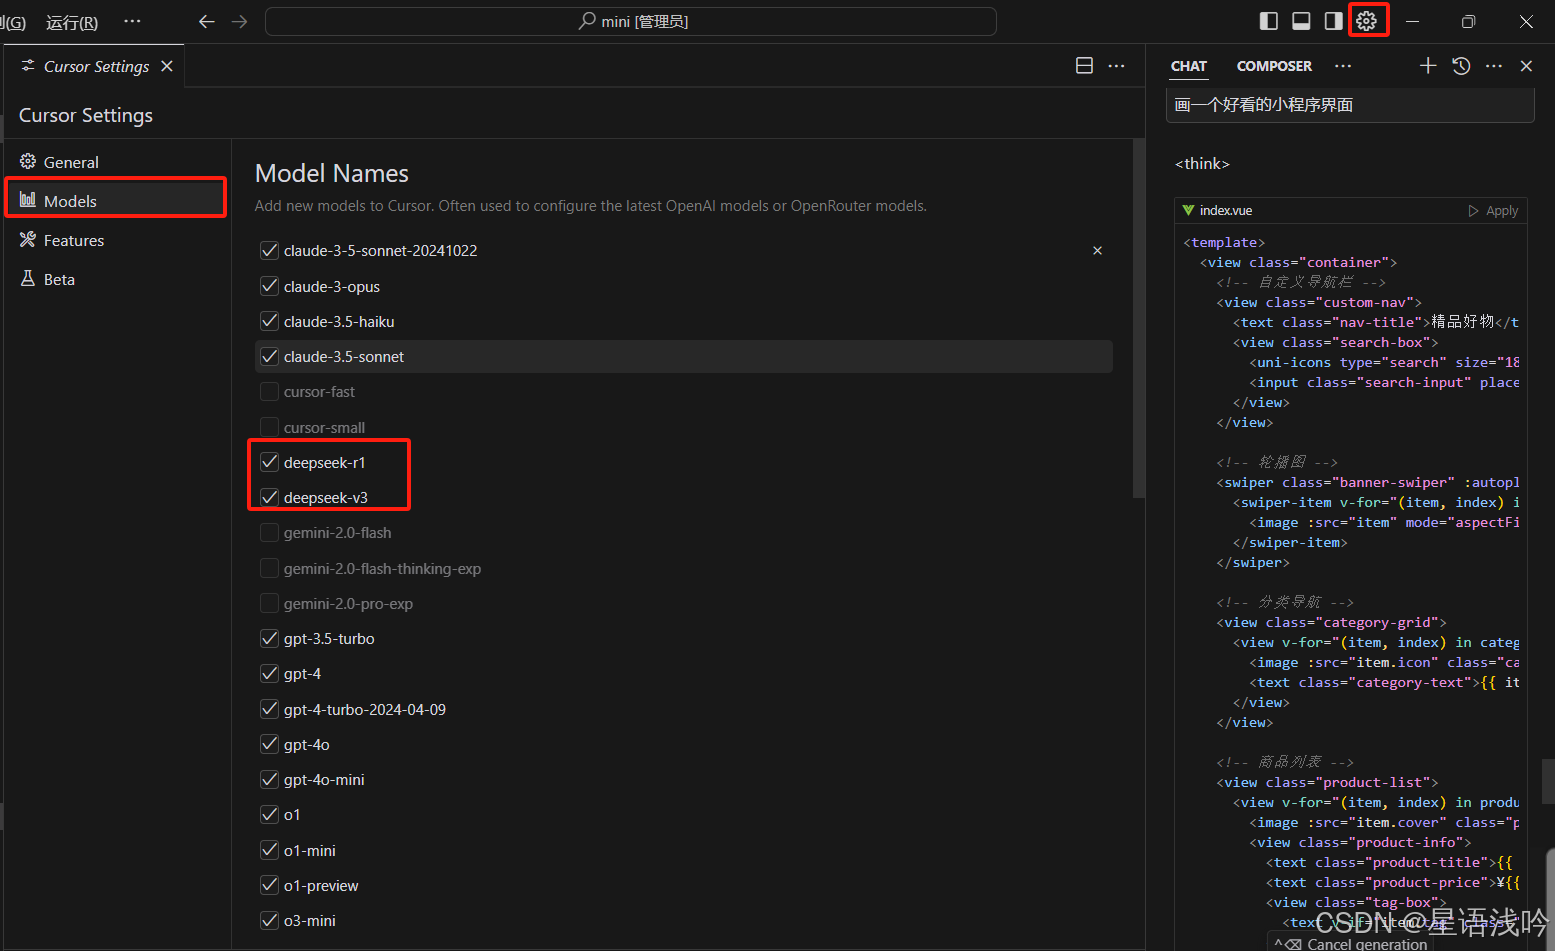Open Models settings section

pyautogui.click(x=116, y=201)
